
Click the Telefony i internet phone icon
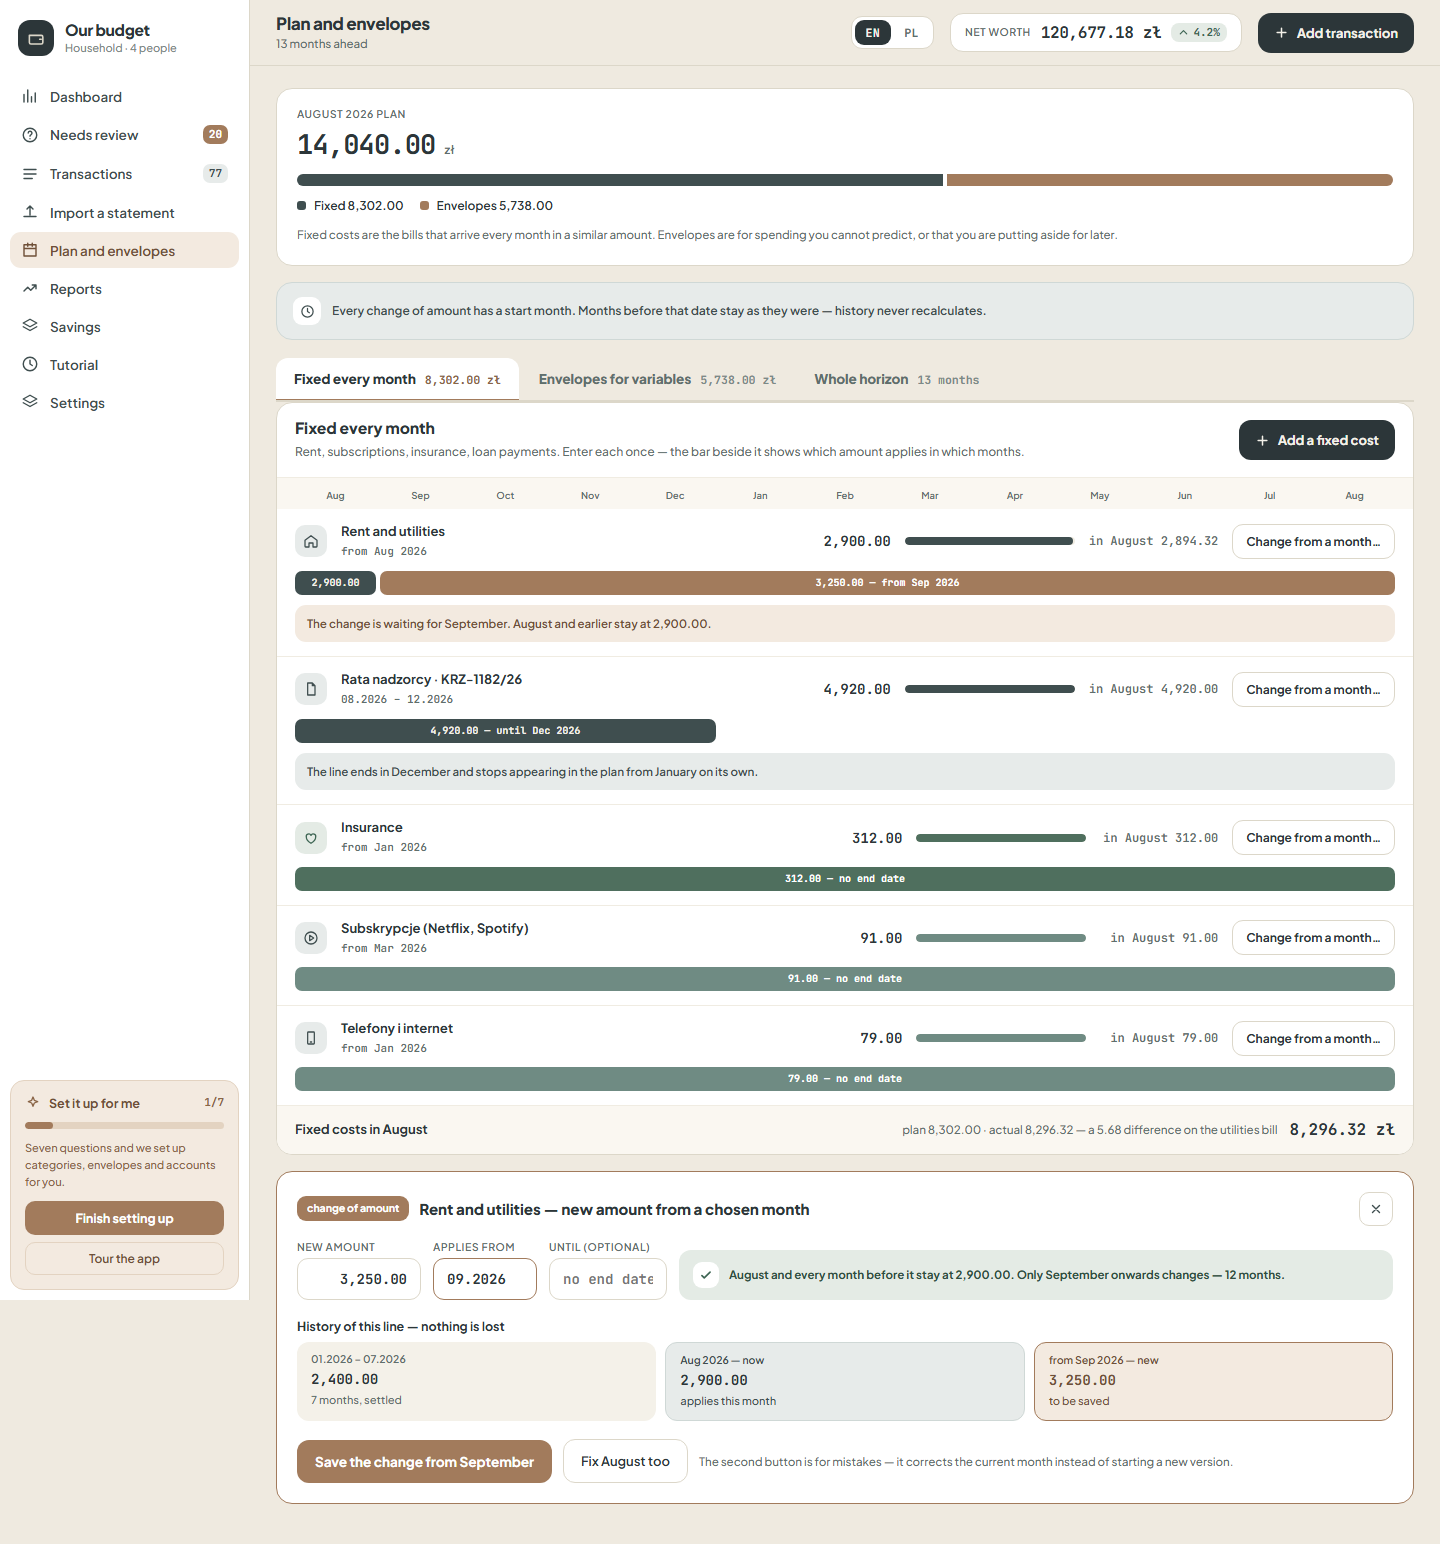pos(311,1038)
